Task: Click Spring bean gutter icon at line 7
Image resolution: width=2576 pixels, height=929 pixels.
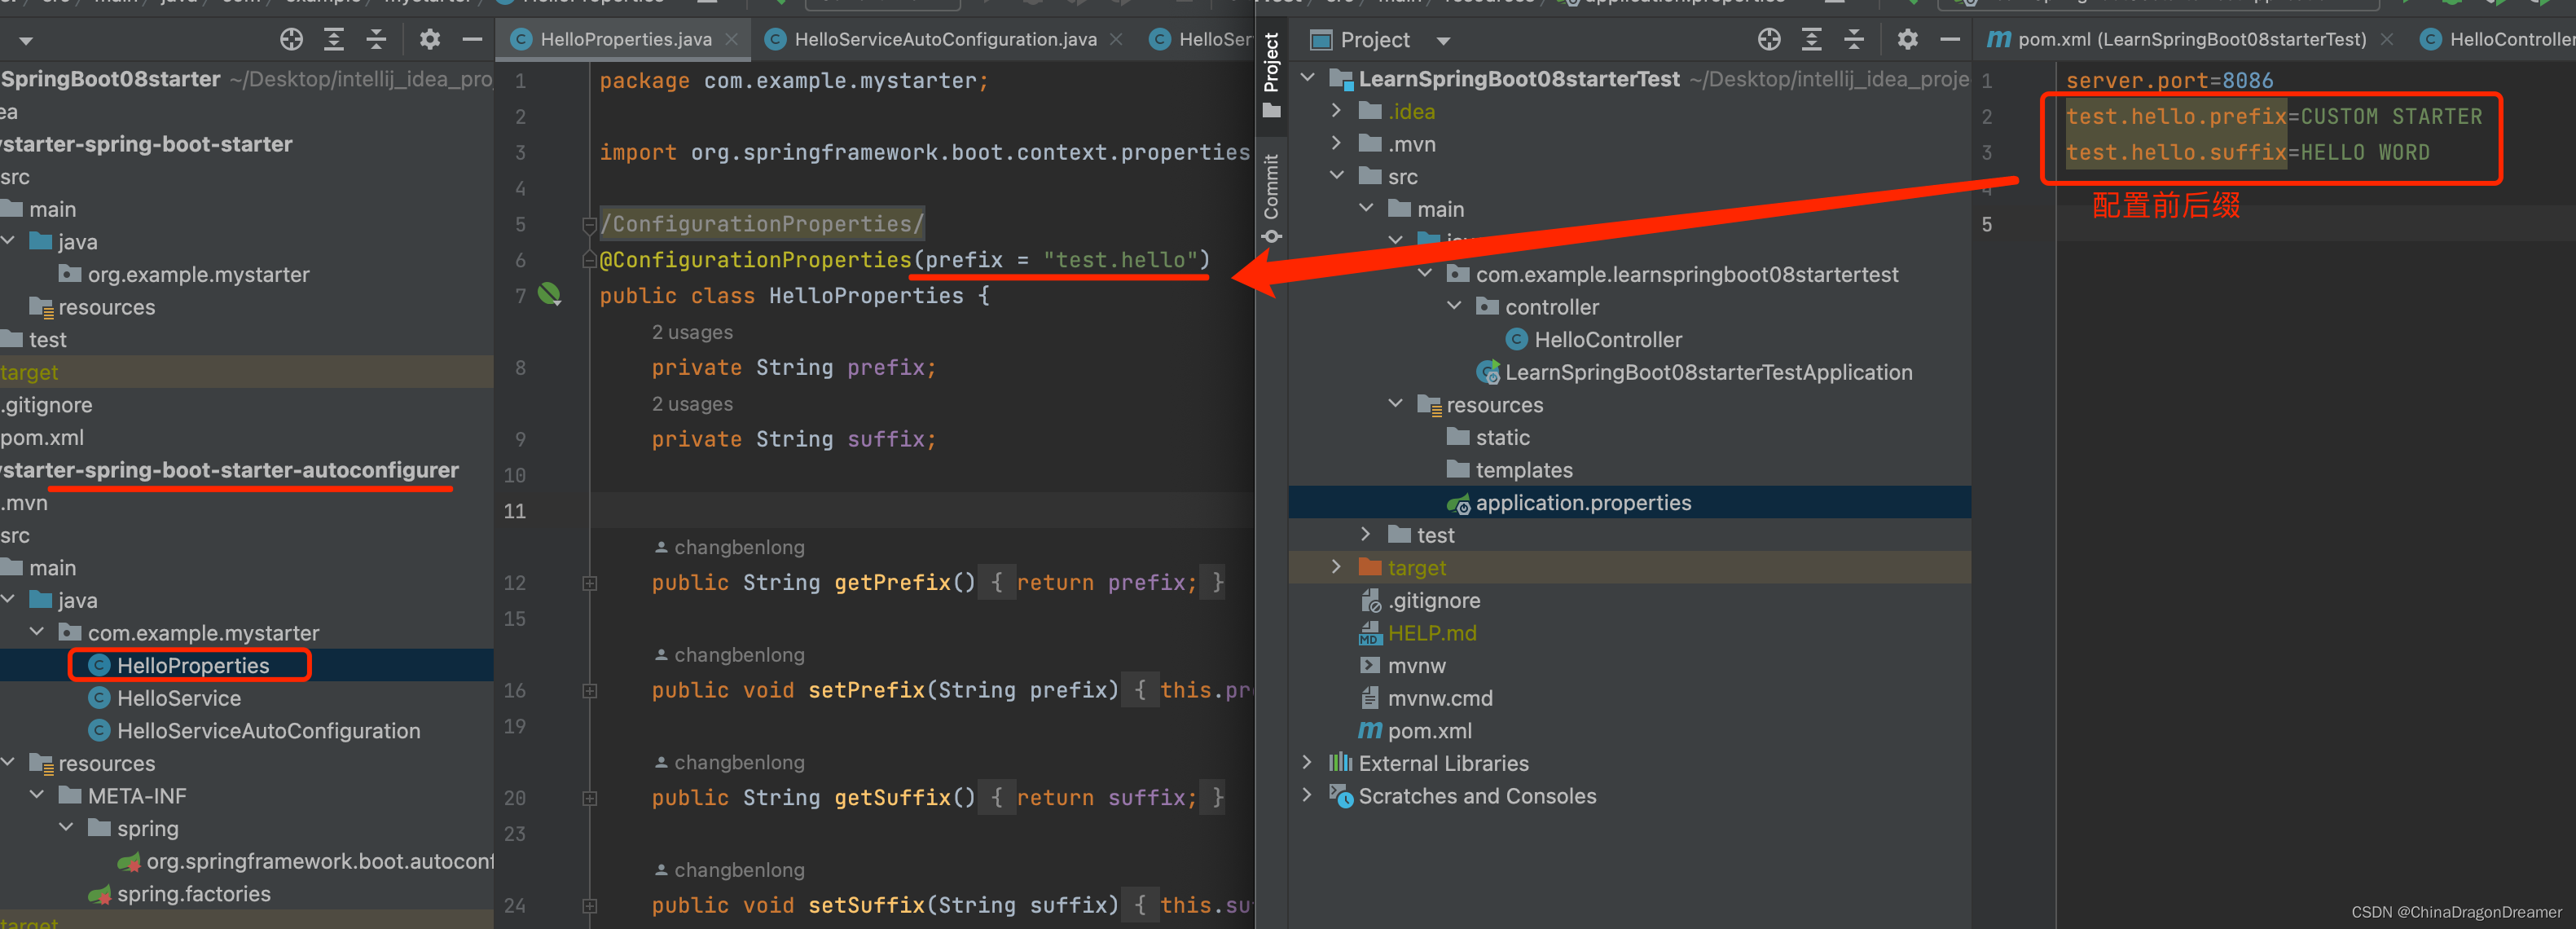Action: [x=549, y=294]
